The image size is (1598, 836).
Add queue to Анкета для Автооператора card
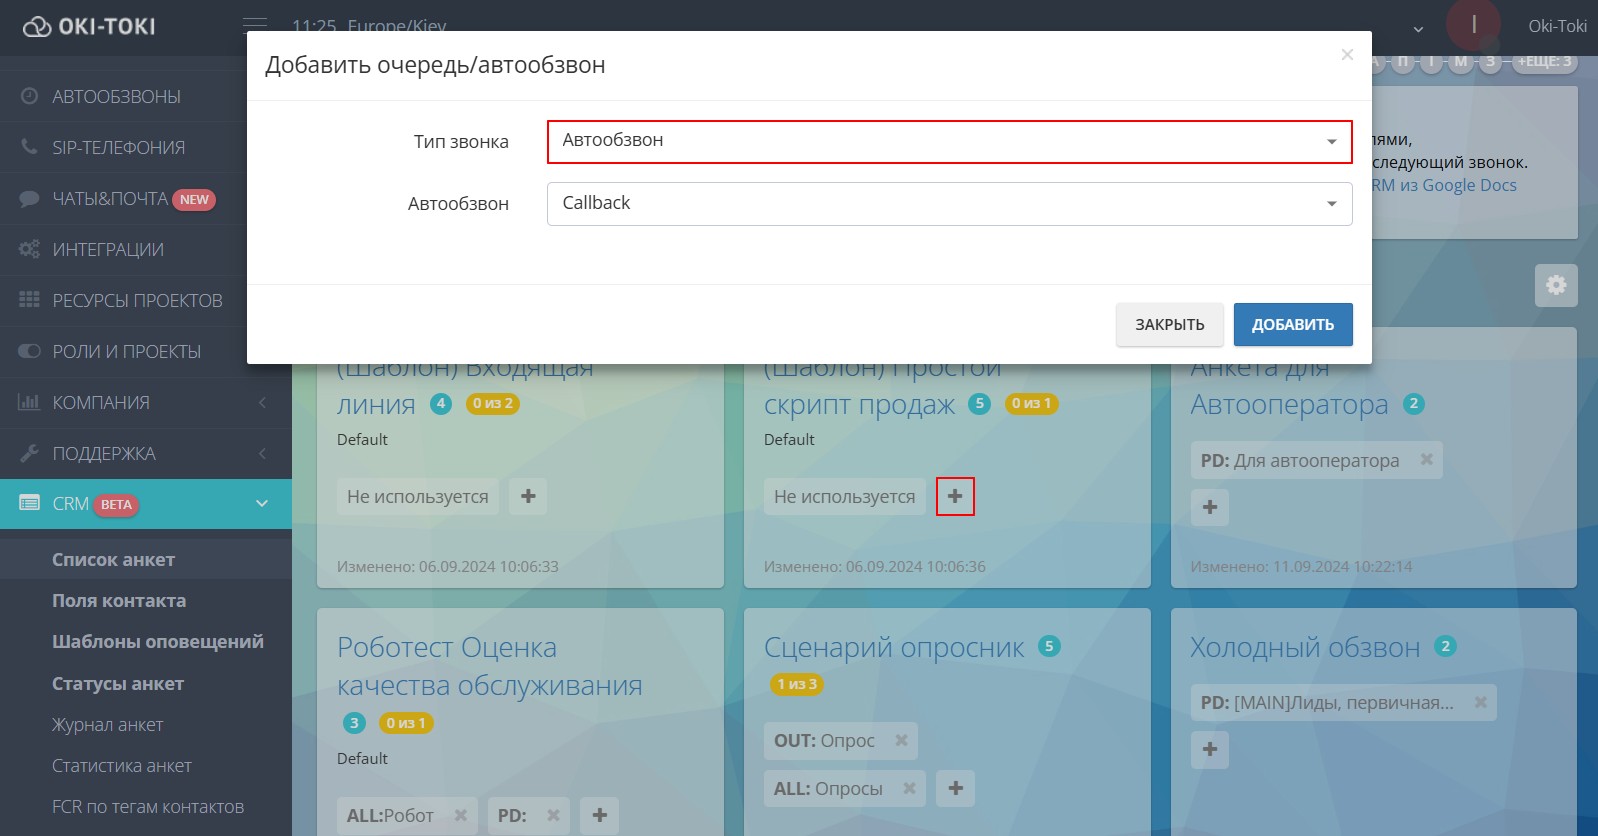pos(1210,507)
